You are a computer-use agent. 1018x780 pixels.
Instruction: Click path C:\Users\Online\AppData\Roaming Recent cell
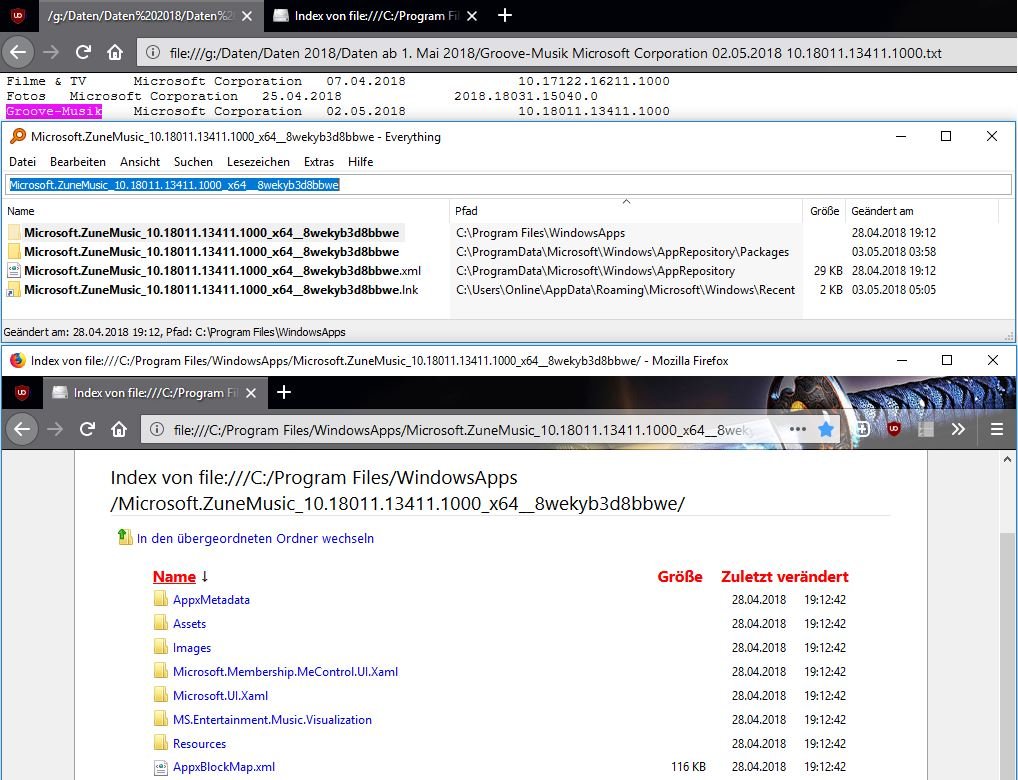(625, 290)
